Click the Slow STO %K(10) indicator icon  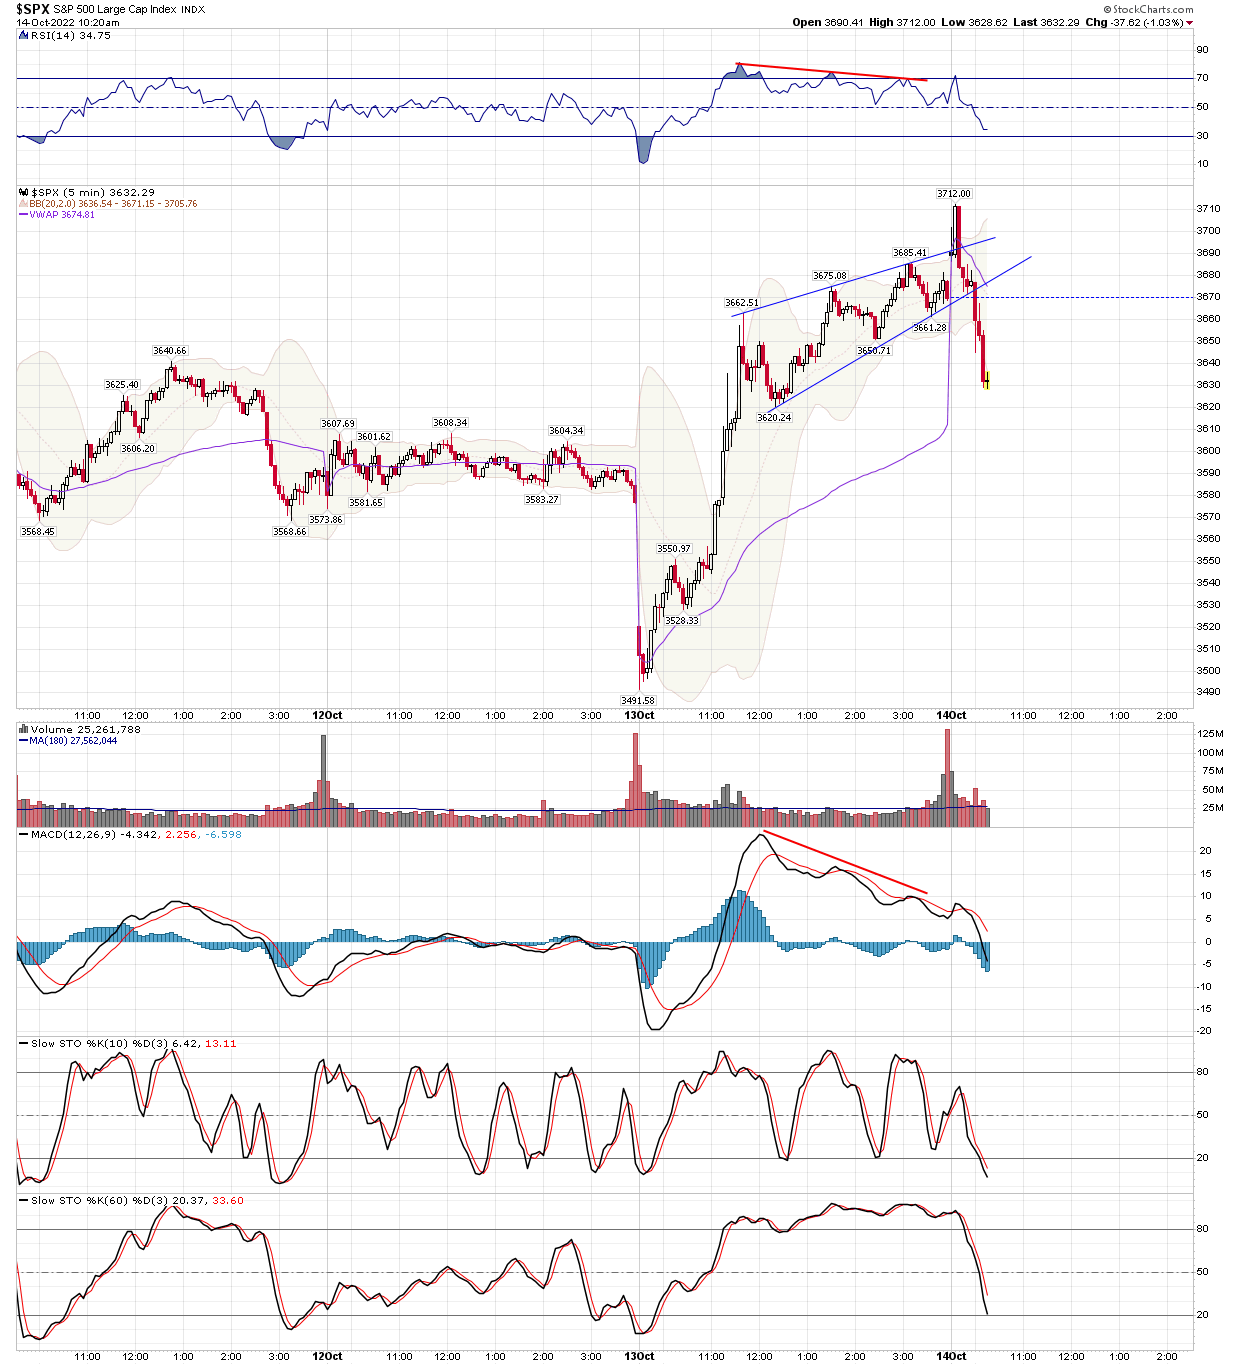coord(22,1041)
